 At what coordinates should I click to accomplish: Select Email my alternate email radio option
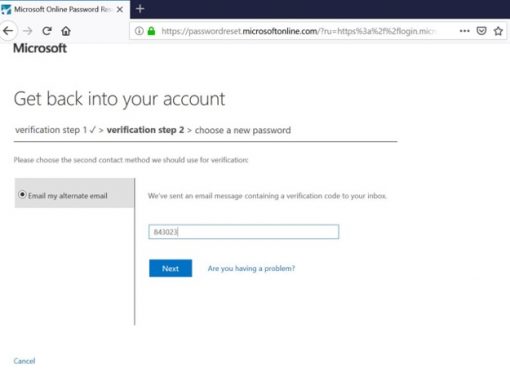tap(22, 194)
